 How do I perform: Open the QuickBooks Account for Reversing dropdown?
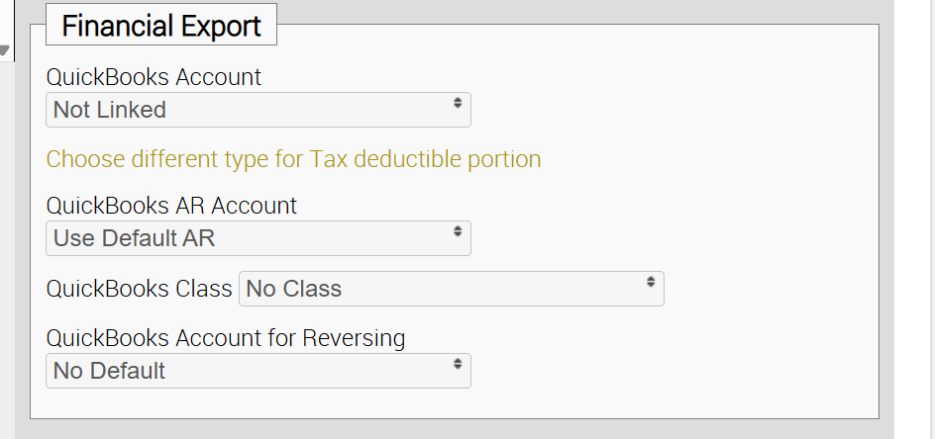(258, 371)
